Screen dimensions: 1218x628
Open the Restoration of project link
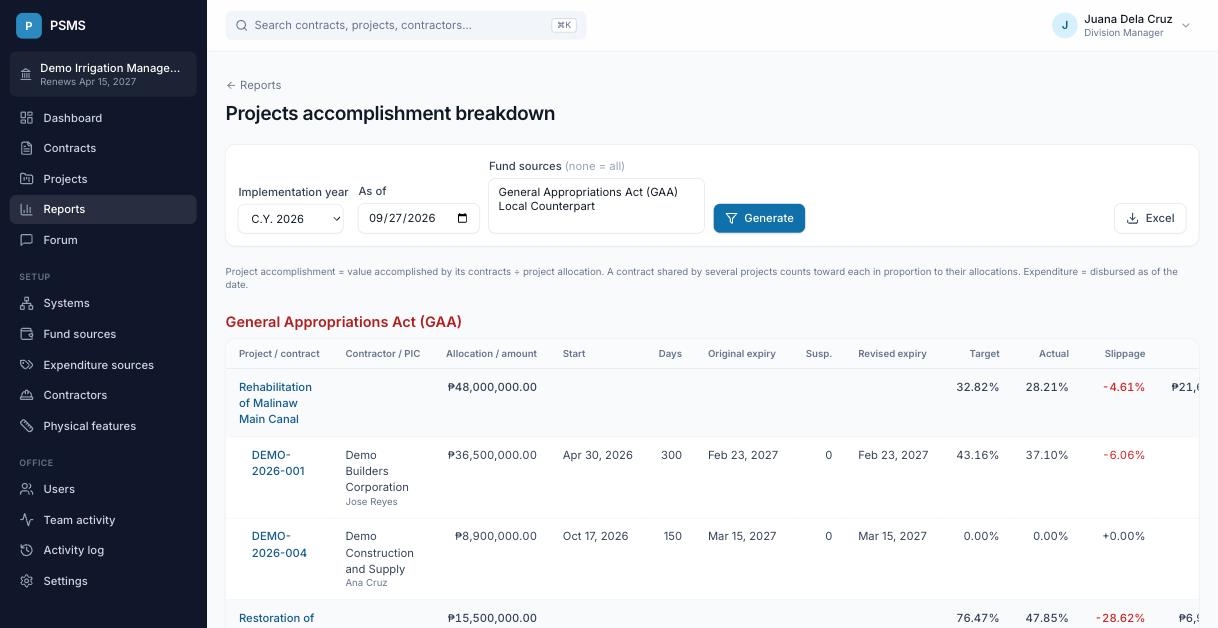click(x=276, y=618)
